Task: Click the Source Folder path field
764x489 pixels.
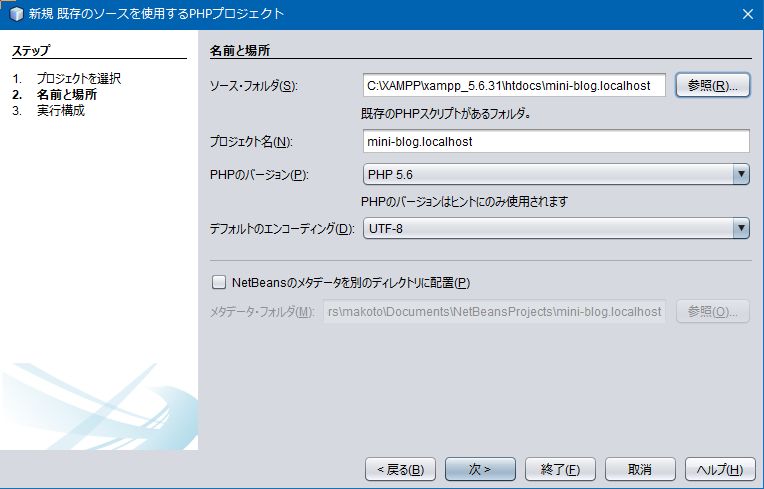Action: pyautogui.click(x=514, y=86)
